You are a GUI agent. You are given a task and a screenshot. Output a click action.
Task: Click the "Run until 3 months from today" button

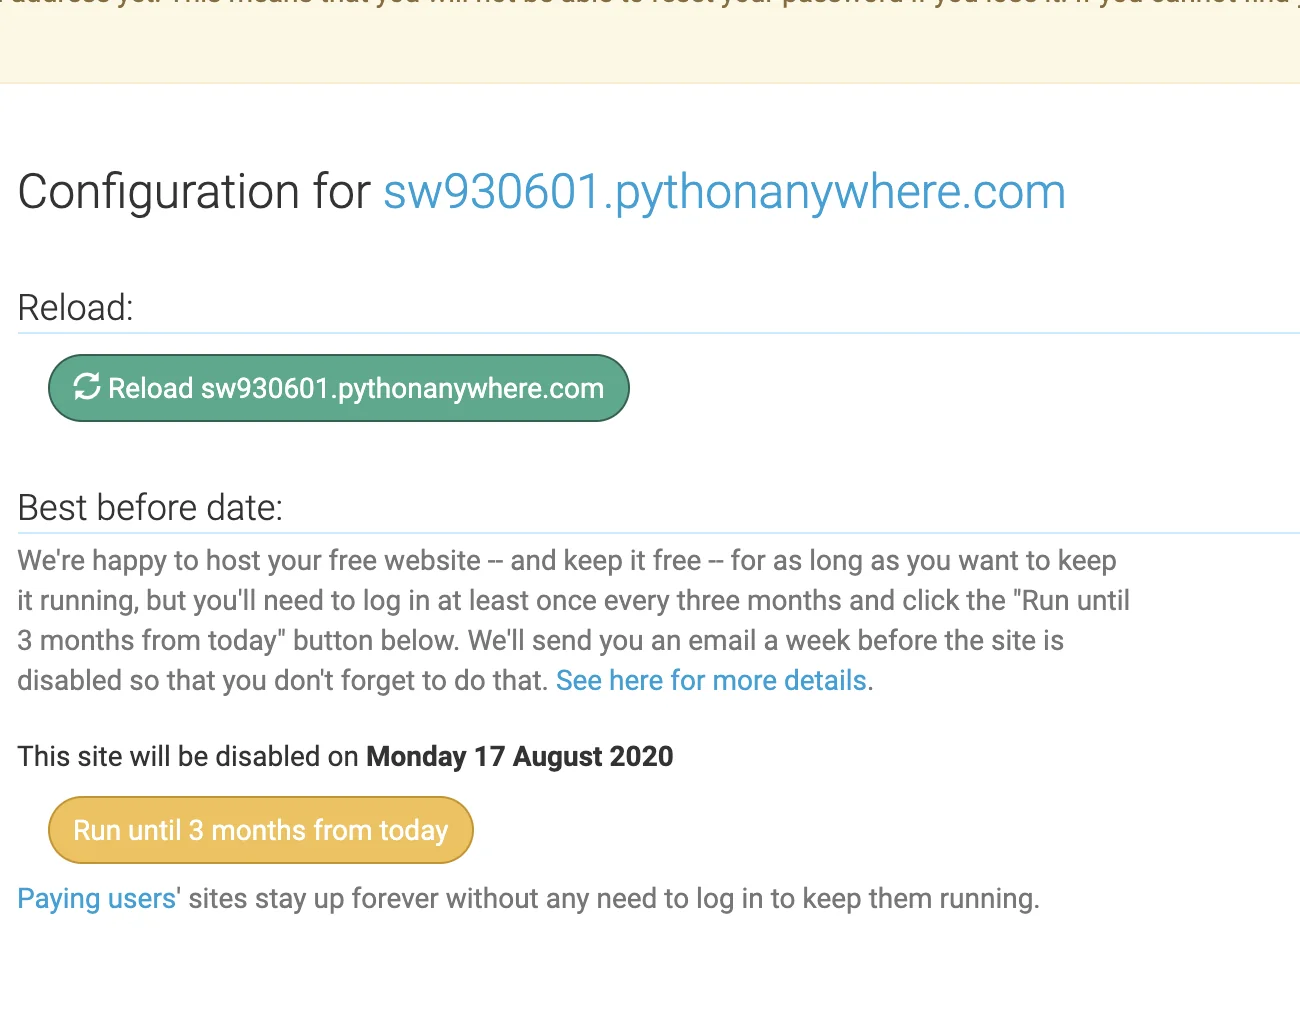(x=260, y=830)
